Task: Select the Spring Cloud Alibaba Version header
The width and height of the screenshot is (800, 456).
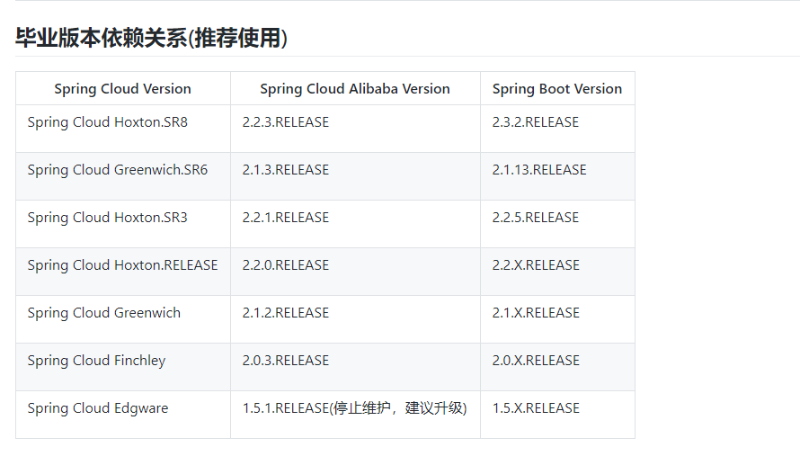Action: [x=355, y=89]
